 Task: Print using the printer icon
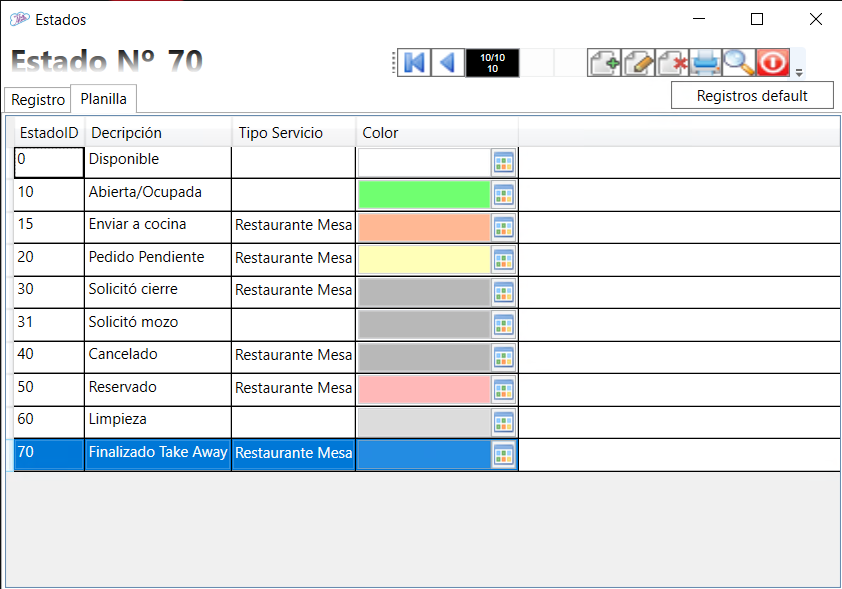(706, 62)
